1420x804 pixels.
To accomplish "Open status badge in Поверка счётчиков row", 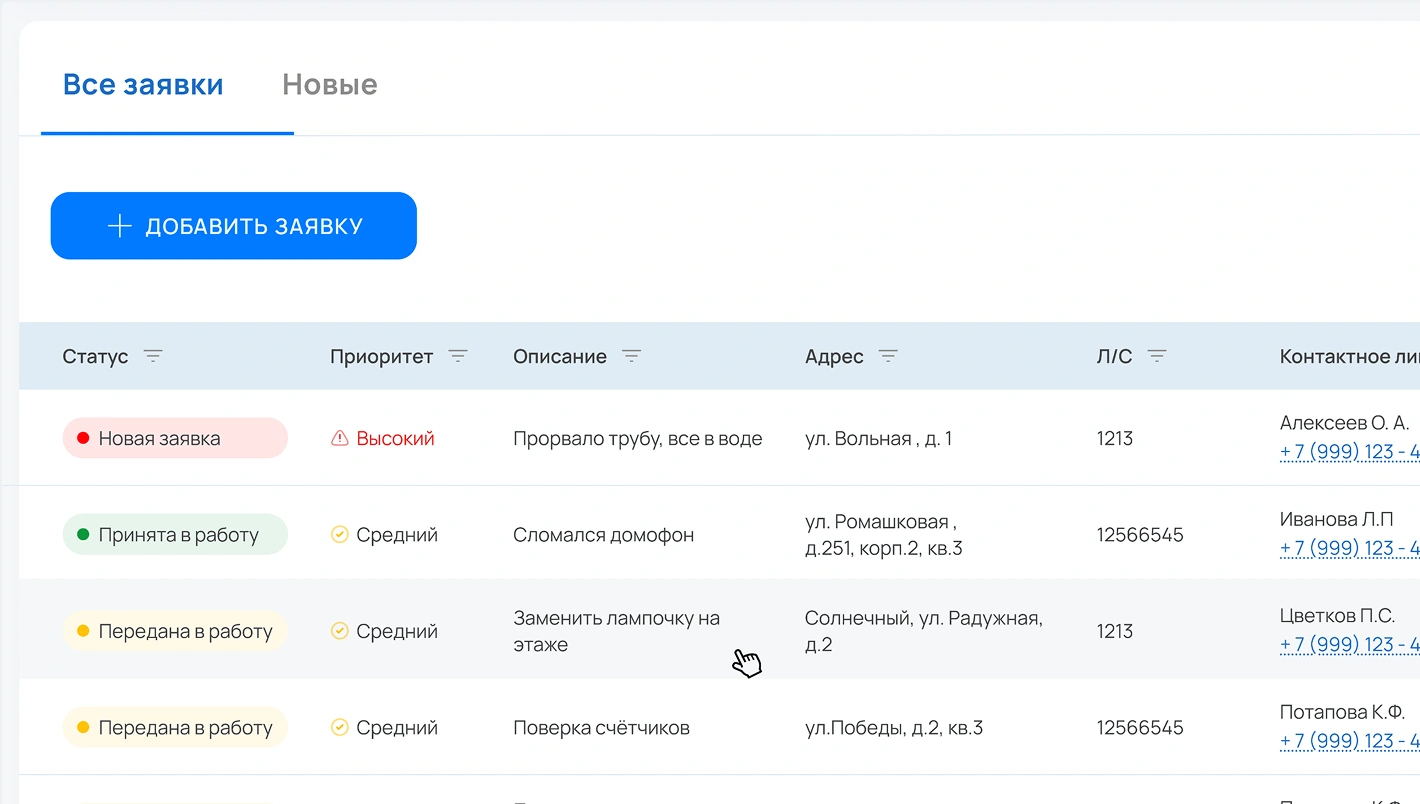I will click(x=175, y=728).
